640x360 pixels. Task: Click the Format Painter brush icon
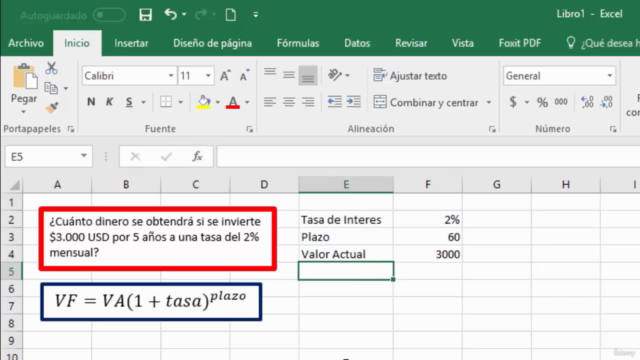coord(52,107)
